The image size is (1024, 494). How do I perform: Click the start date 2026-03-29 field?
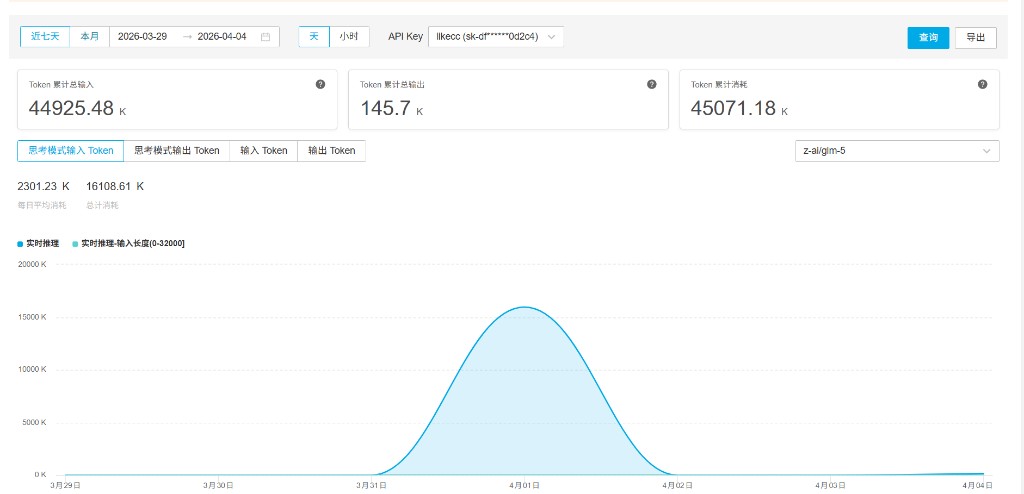click(x=142, y=37)
